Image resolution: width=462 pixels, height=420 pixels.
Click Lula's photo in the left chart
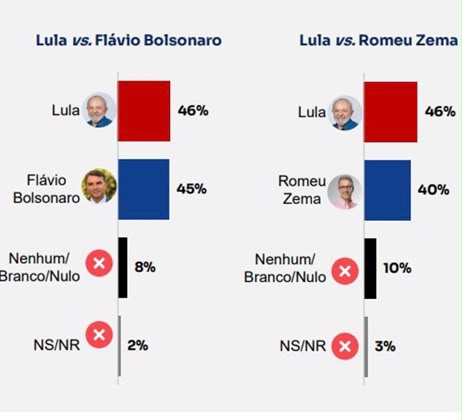click(x=99, y=110)
